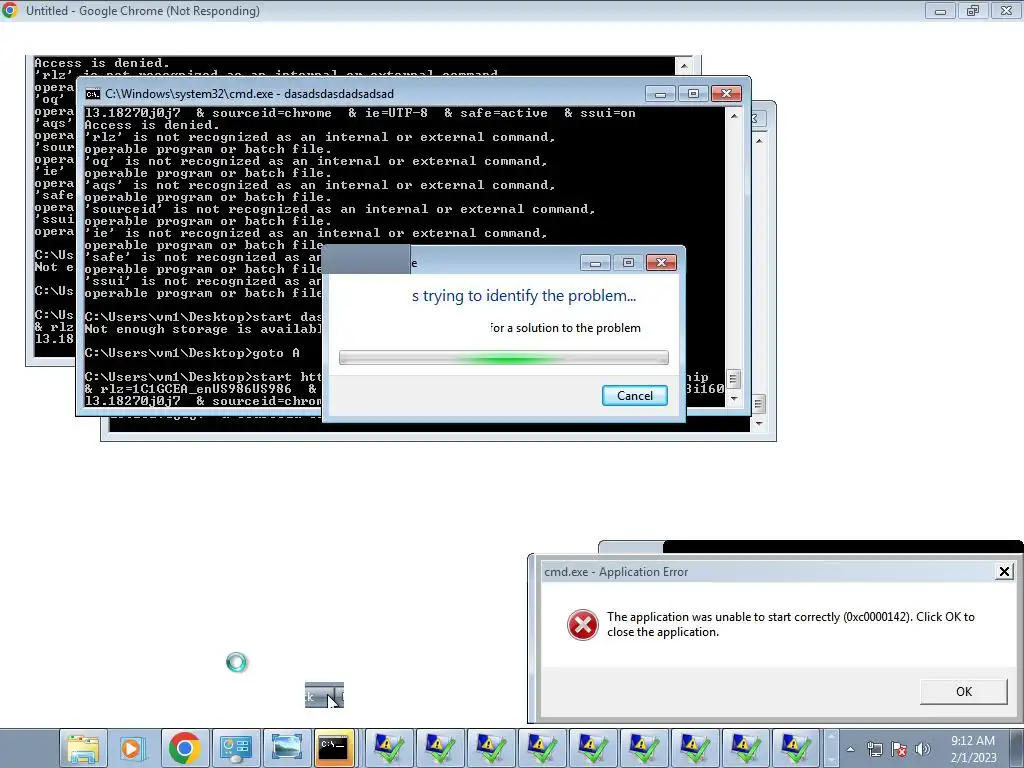This screenshot has width=1024, height=768.
Task: Click scroll up arrow in front cmd window
Action: (x=734, y=116)
